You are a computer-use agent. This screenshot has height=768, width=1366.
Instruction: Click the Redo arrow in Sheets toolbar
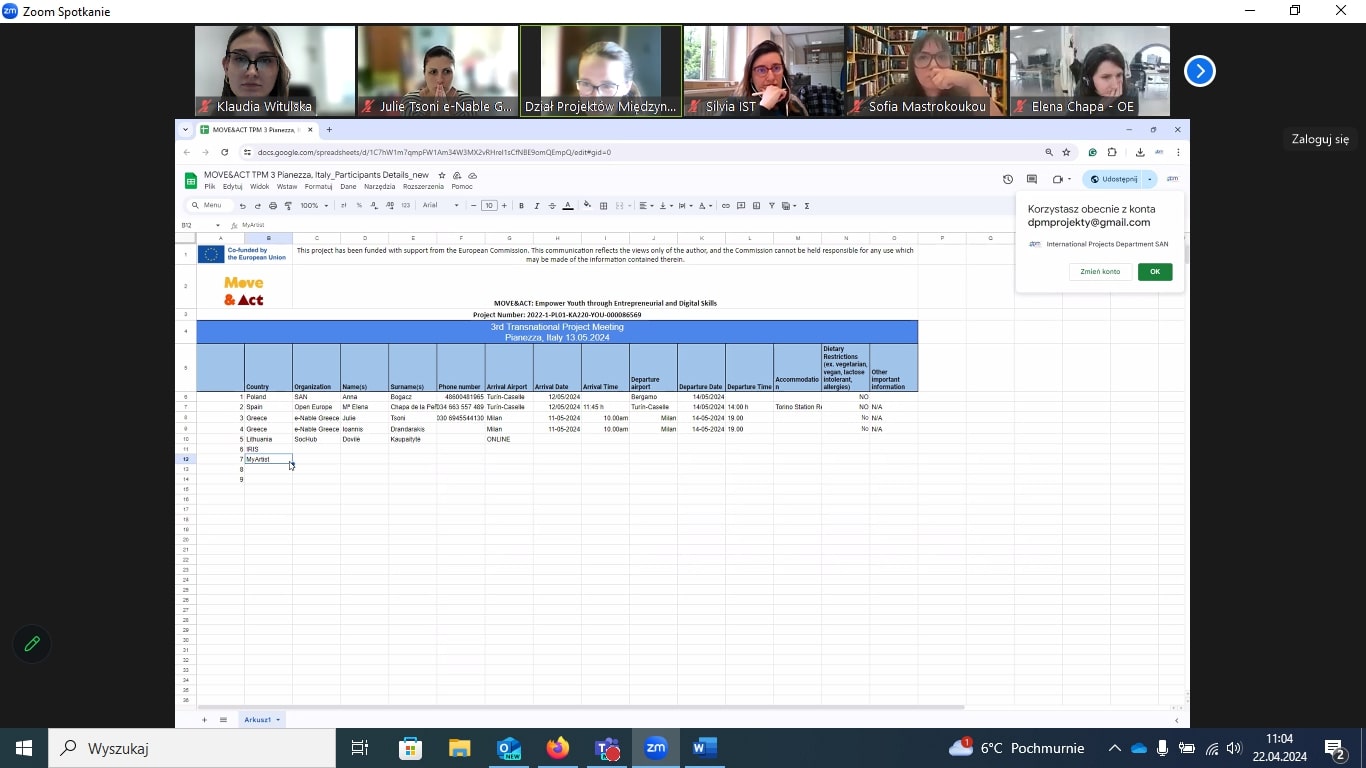point(257,206)
